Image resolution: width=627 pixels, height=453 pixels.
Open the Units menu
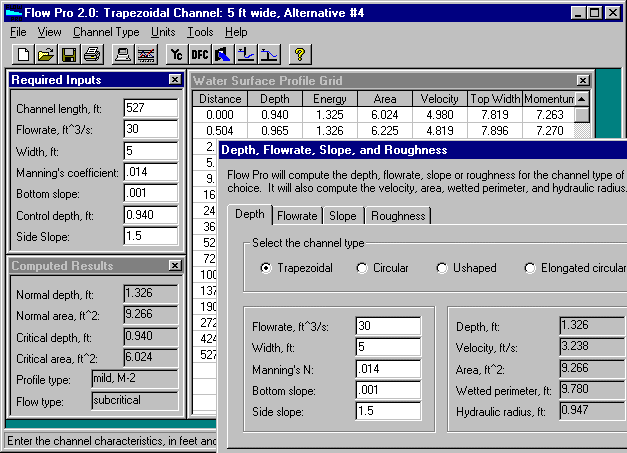pos(163,32)
